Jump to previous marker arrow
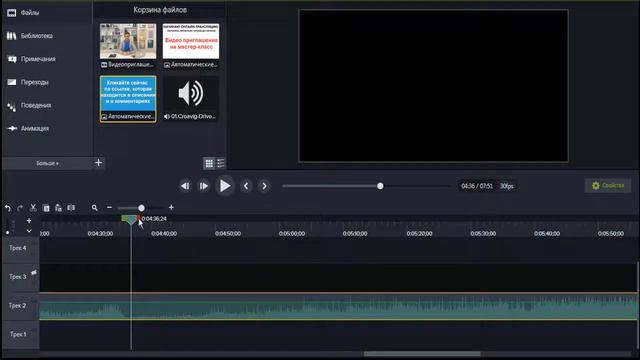The image size is (640, 360). tap(246, 186)
